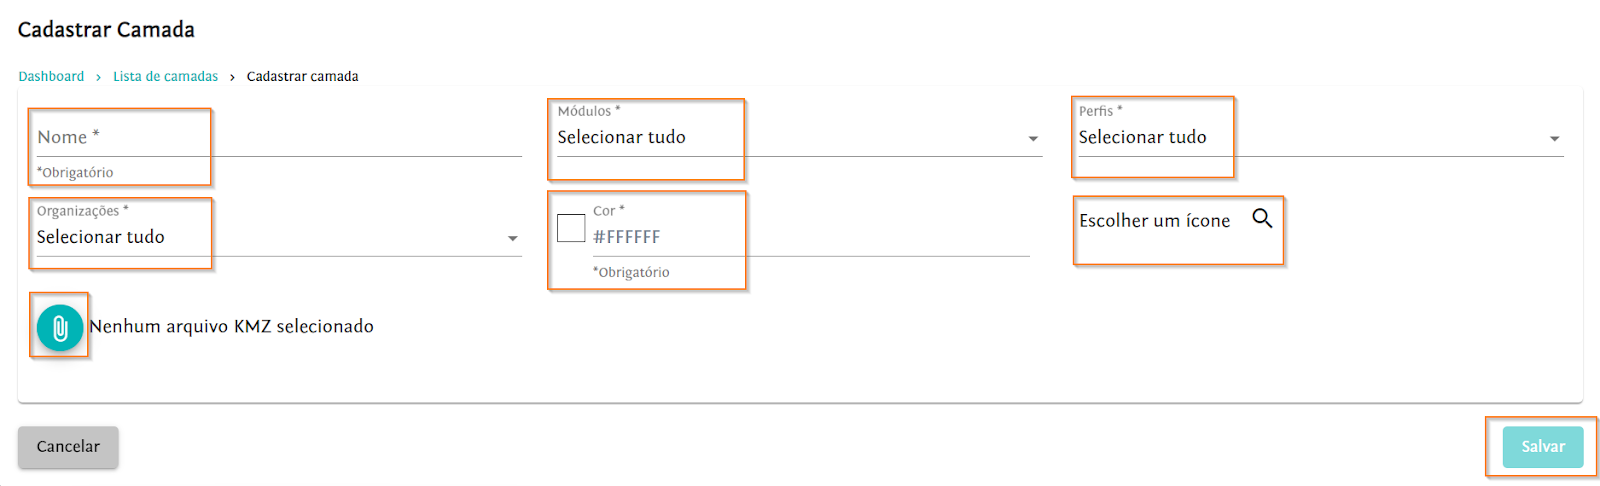The height and width of the screenshot is (486, 1600).
Task: Select the Organizações 'Selecionar tudo' value
Action: click(x=101, y=237)
